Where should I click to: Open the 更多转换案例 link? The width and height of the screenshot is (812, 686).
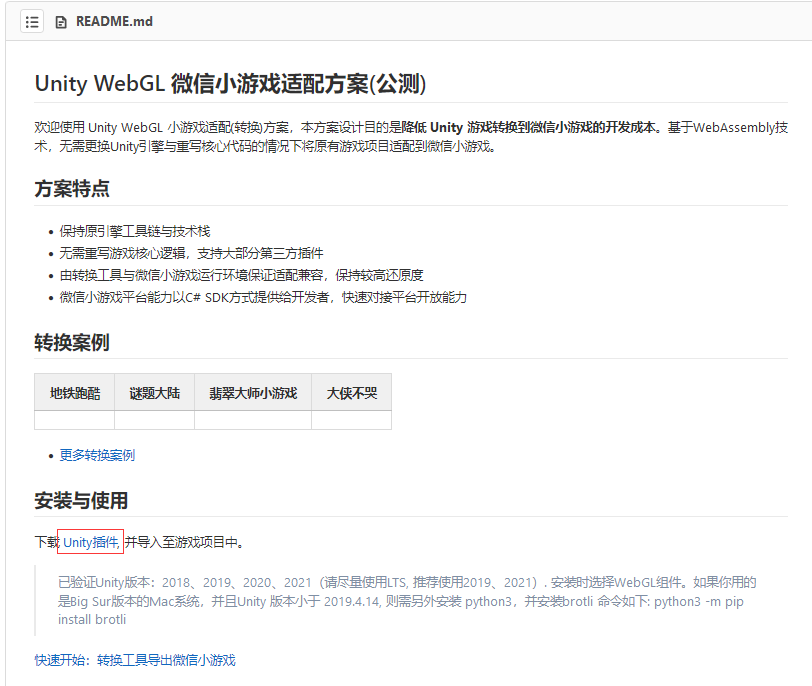tap(97, 455)
